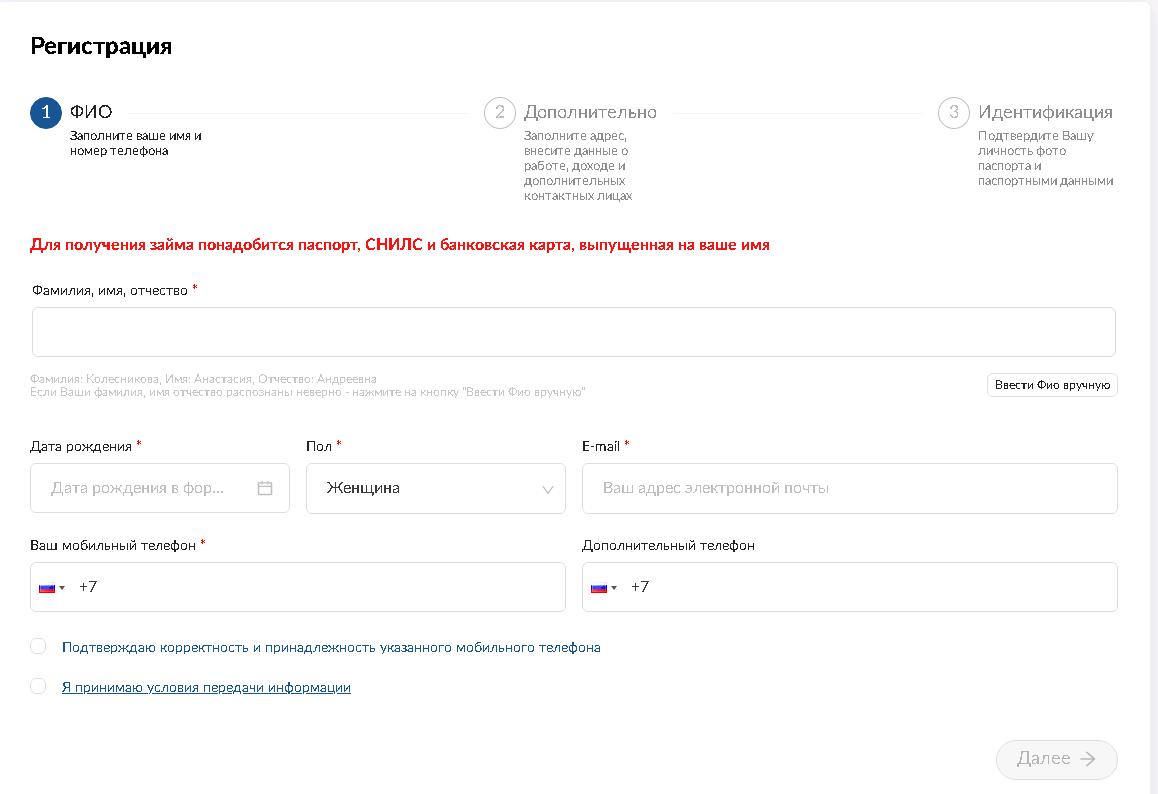This screenshot has width=1158, height=794.
Task: Open the Я принимаю условия передачи информации link
Action: [206, 688]
